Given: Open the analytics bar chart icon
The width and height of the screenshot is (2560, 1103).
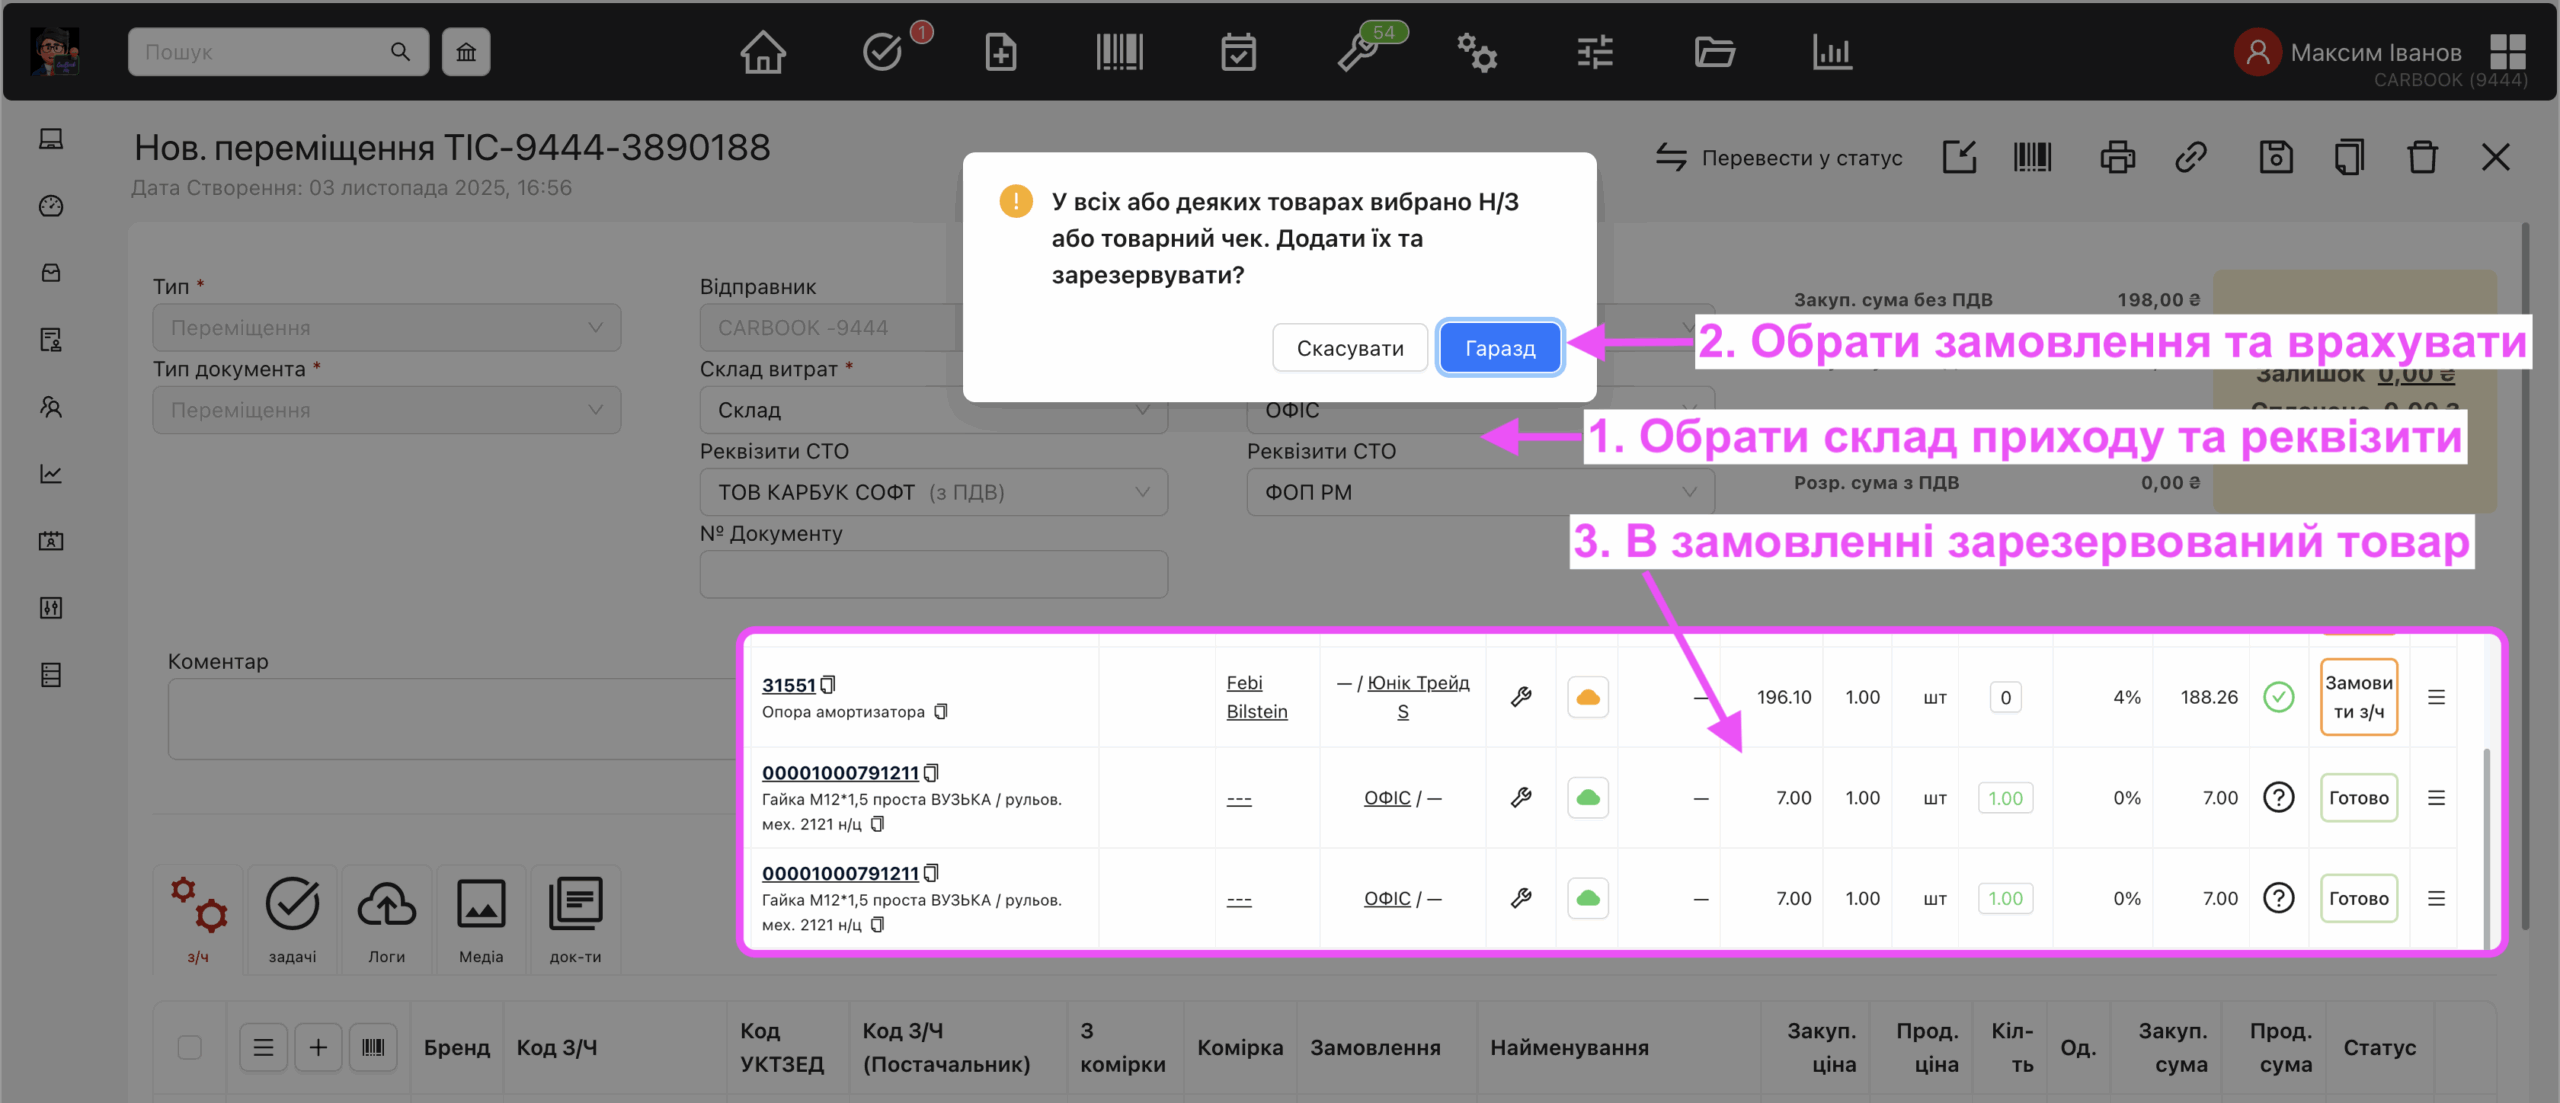Looking at the screenshot, I should pyautogui.click(x=1832, y=52).
